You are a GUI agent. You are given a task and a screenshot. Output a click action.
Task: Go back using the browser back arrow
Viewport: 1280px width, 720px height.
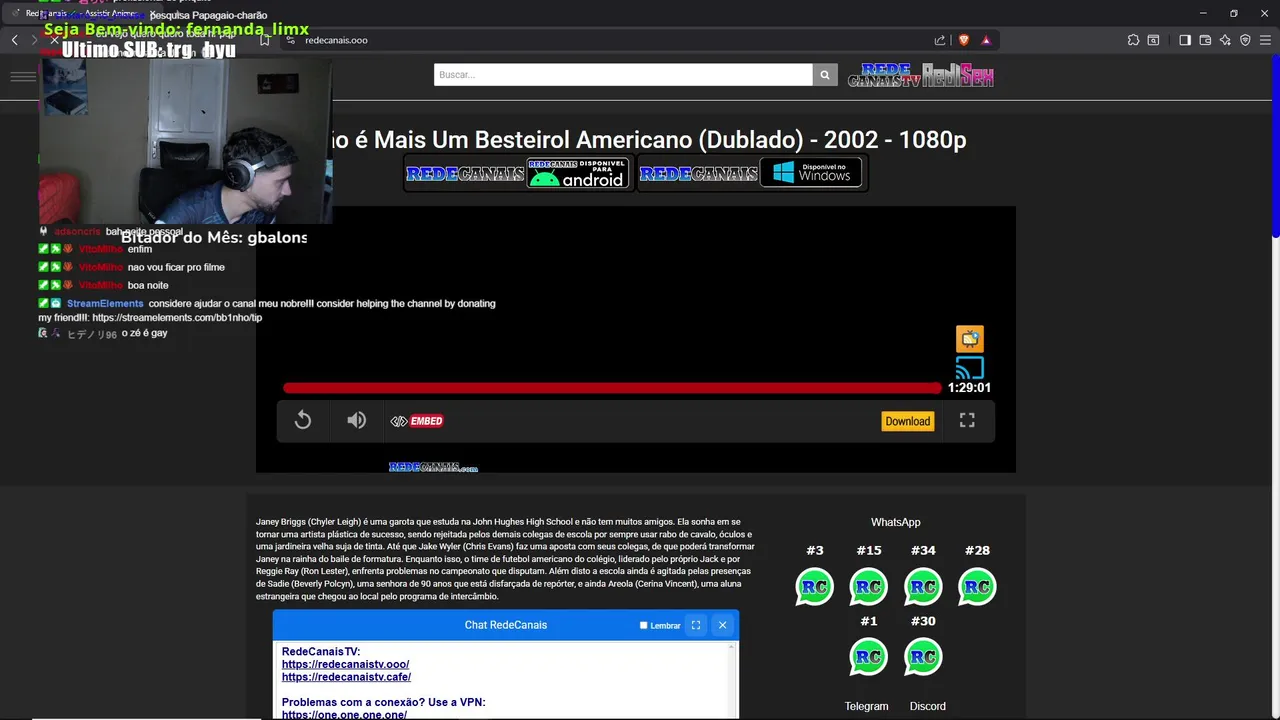(14, 40)
